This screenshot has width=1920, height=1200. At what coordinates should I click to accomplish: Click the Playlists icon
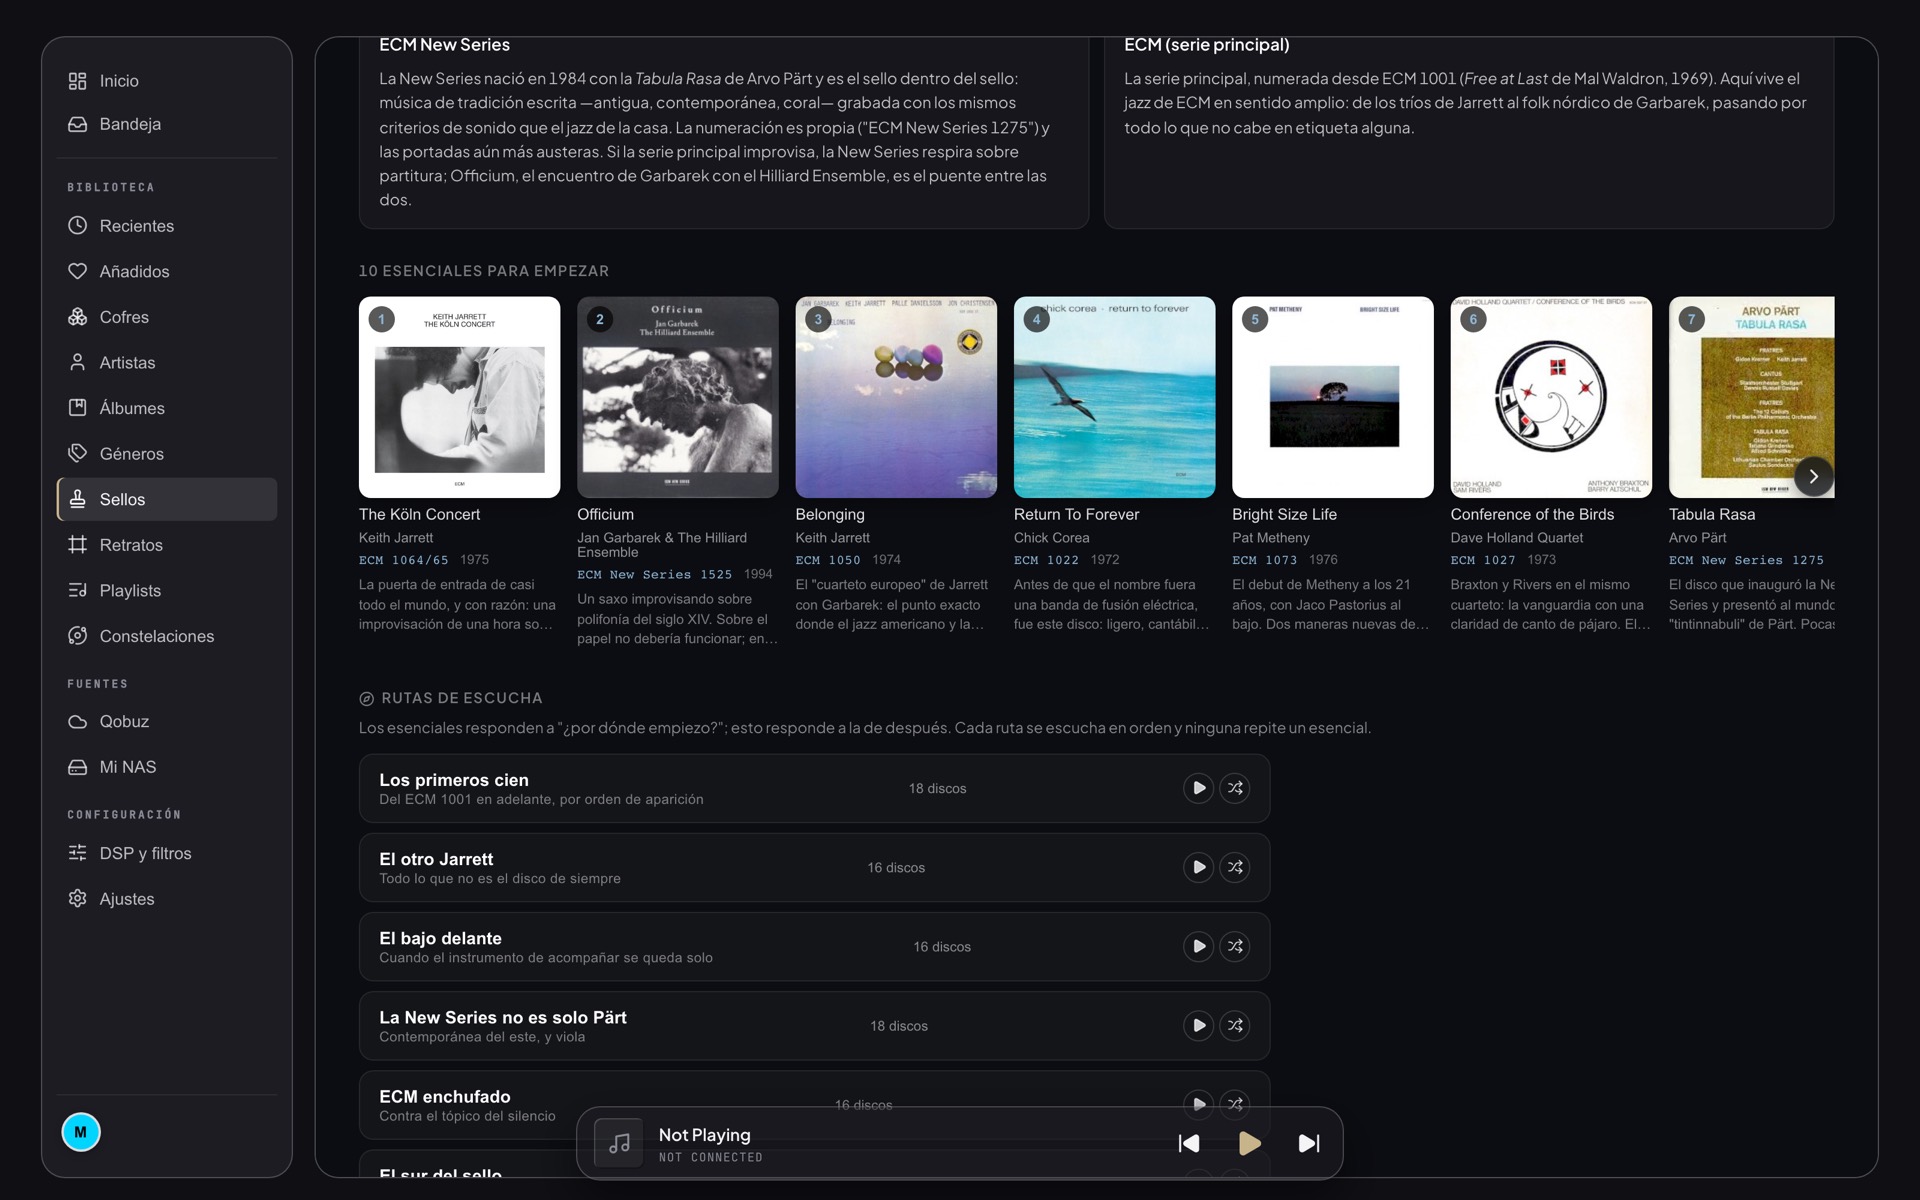coord(77,590)
